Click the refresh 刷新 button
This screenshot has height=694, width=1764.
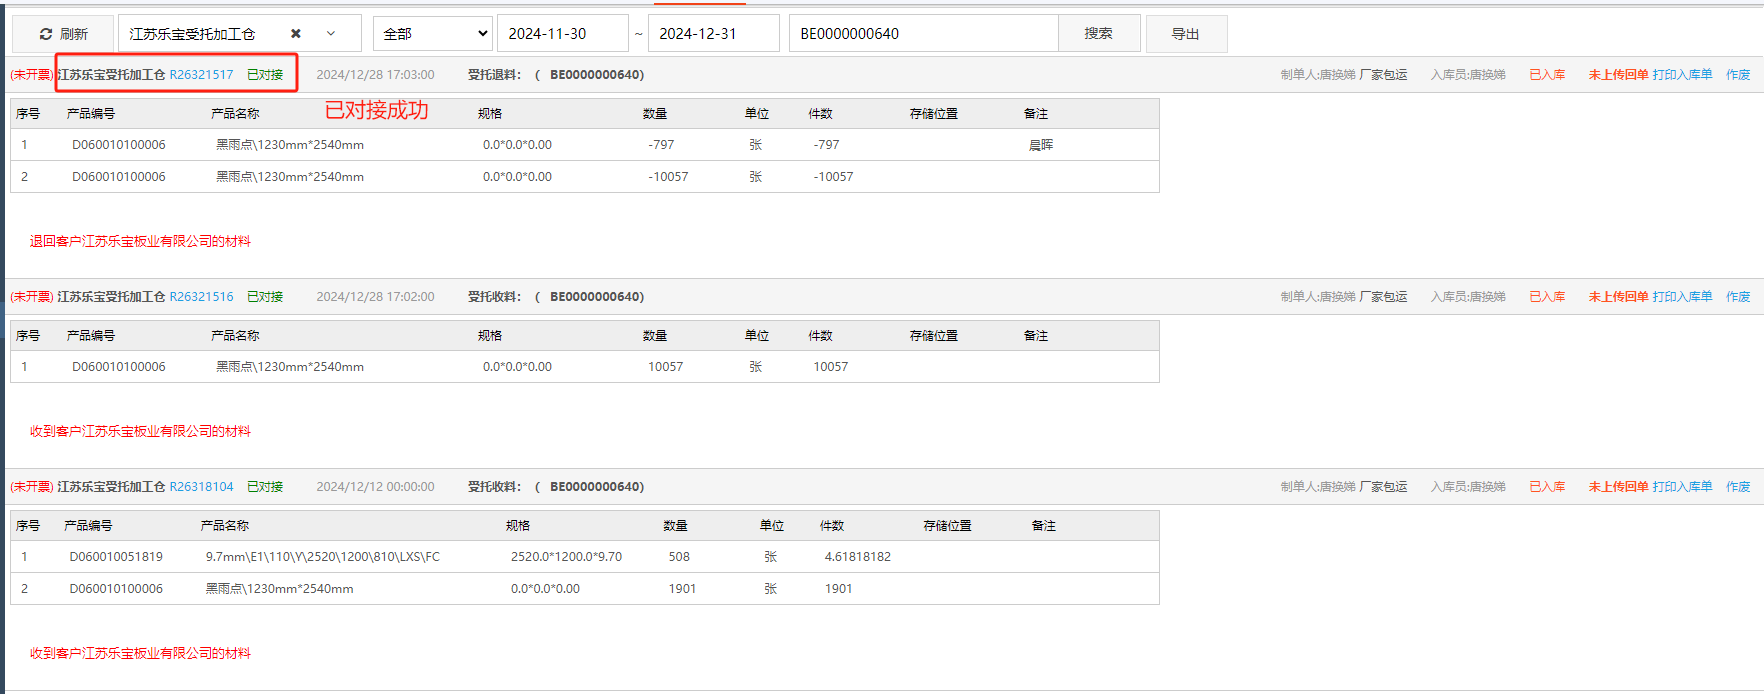[x=63, y=34]
